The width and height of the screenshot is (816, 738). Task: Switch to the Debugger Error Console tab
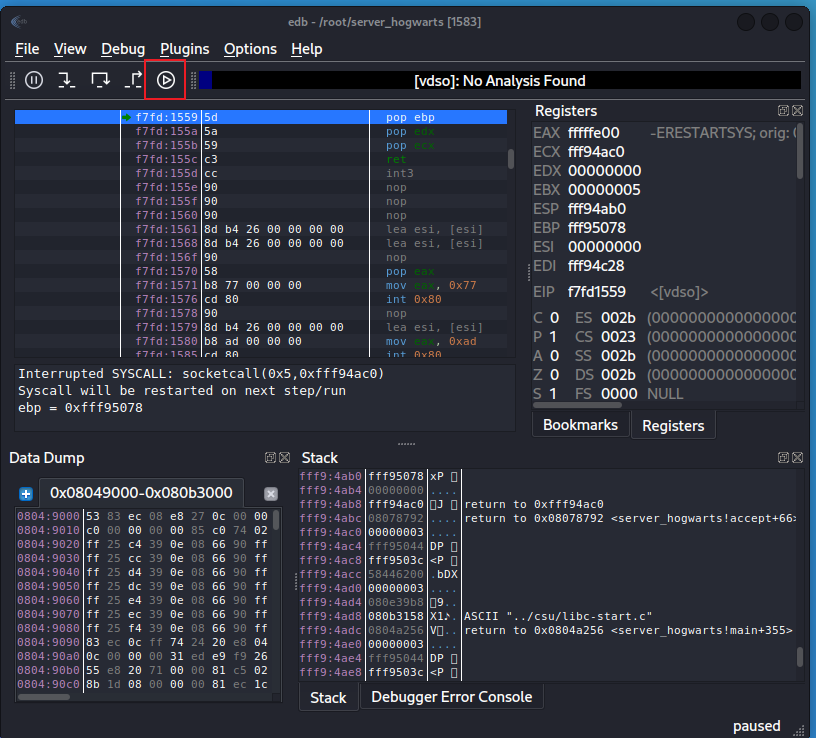pos(451,696)
